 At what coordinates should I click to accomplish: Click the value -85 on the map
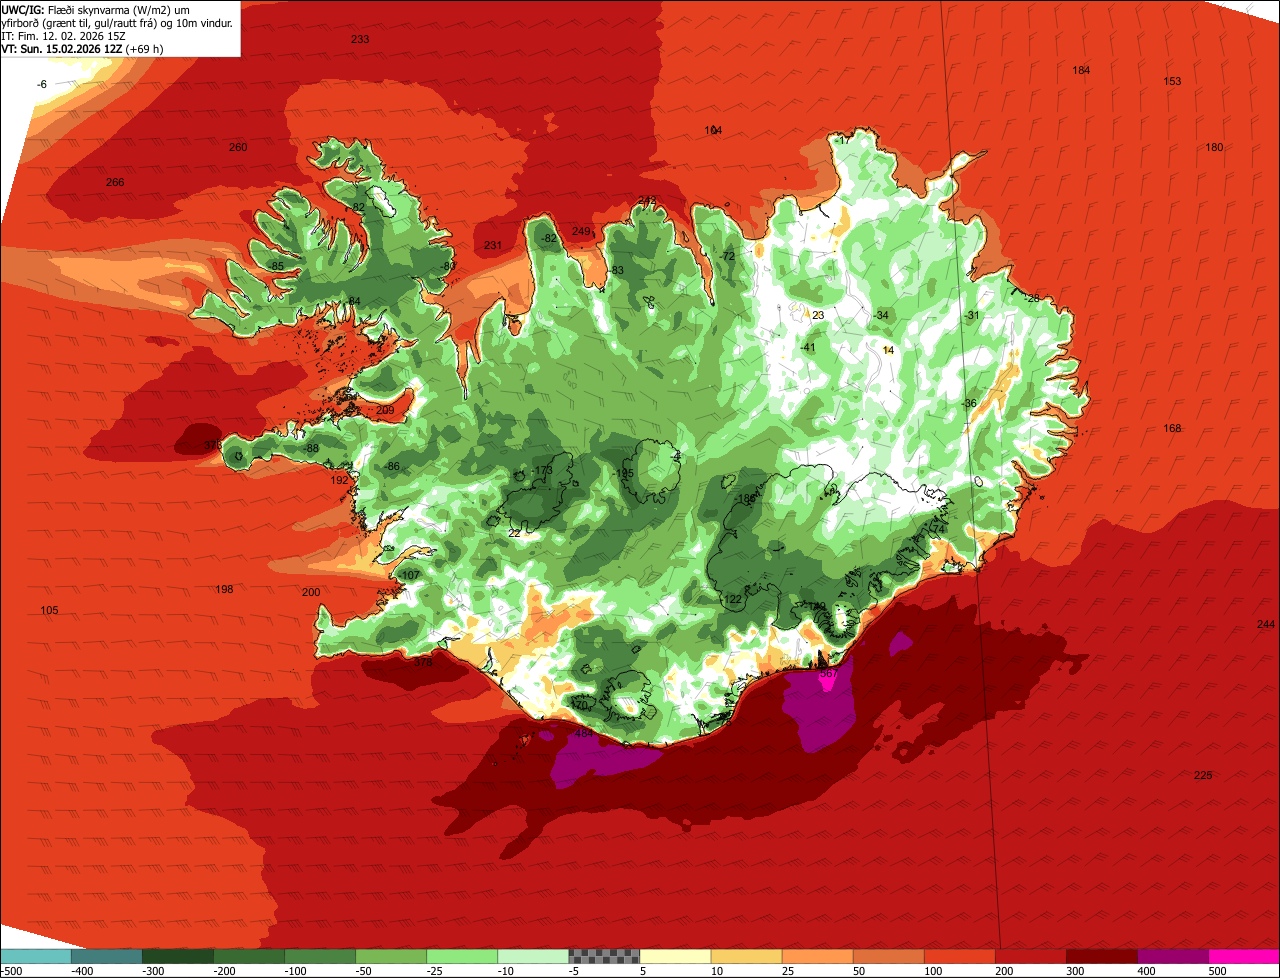click(276, 266)
